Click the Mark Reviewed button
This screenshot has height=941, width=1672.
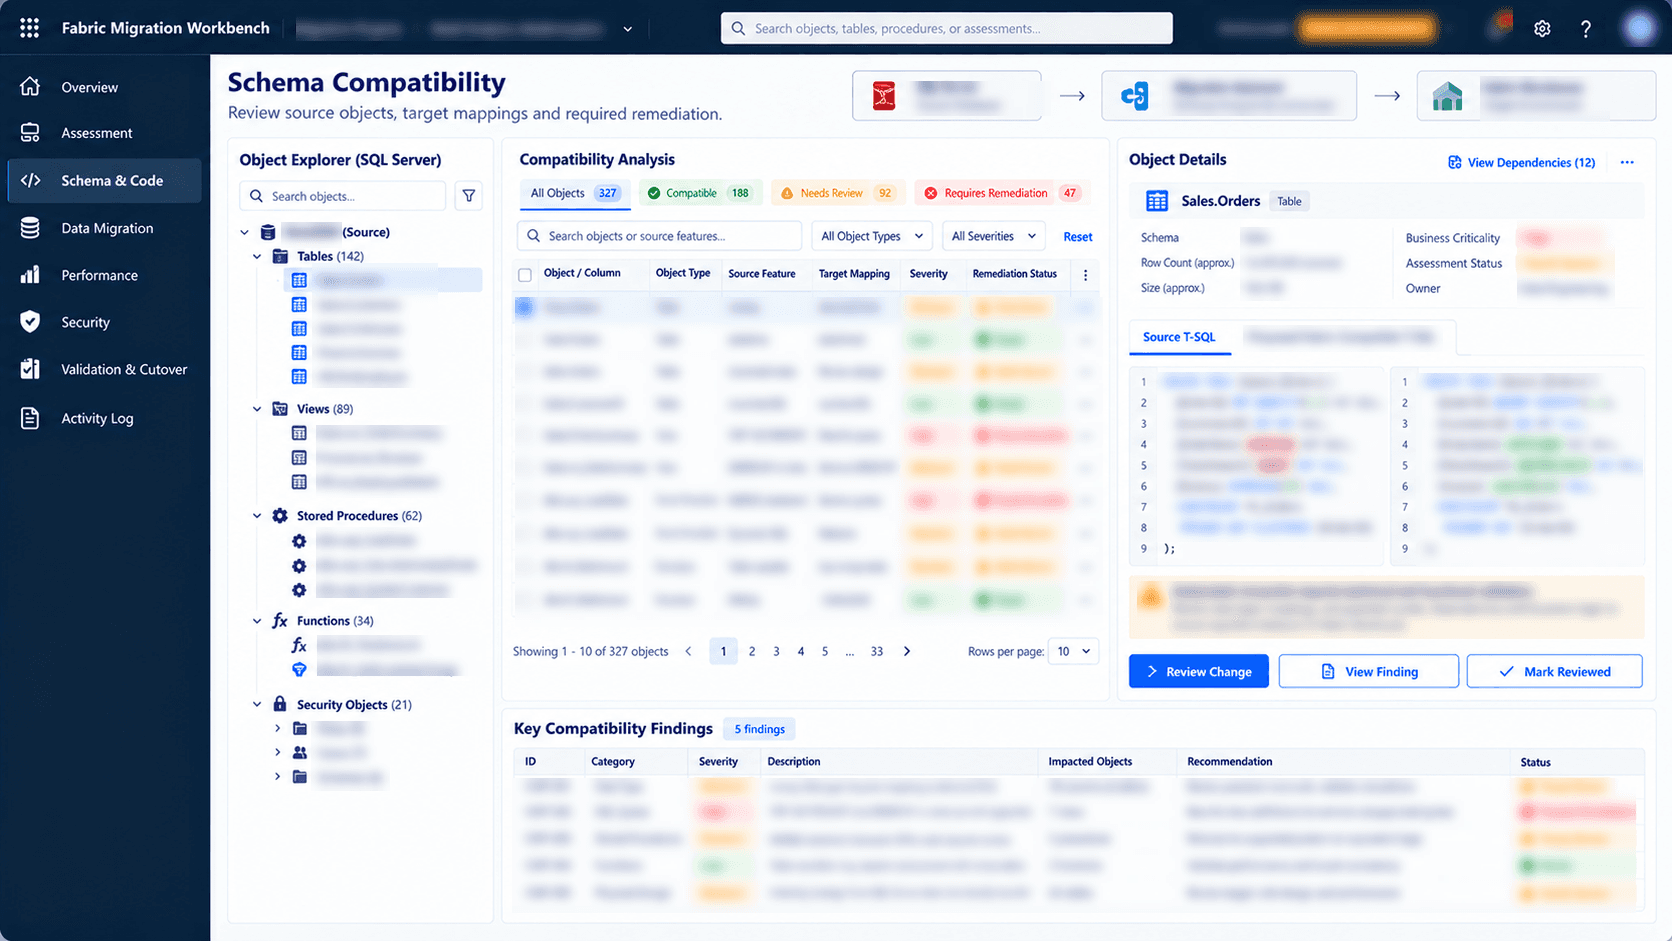click(x=1555, y=672)
